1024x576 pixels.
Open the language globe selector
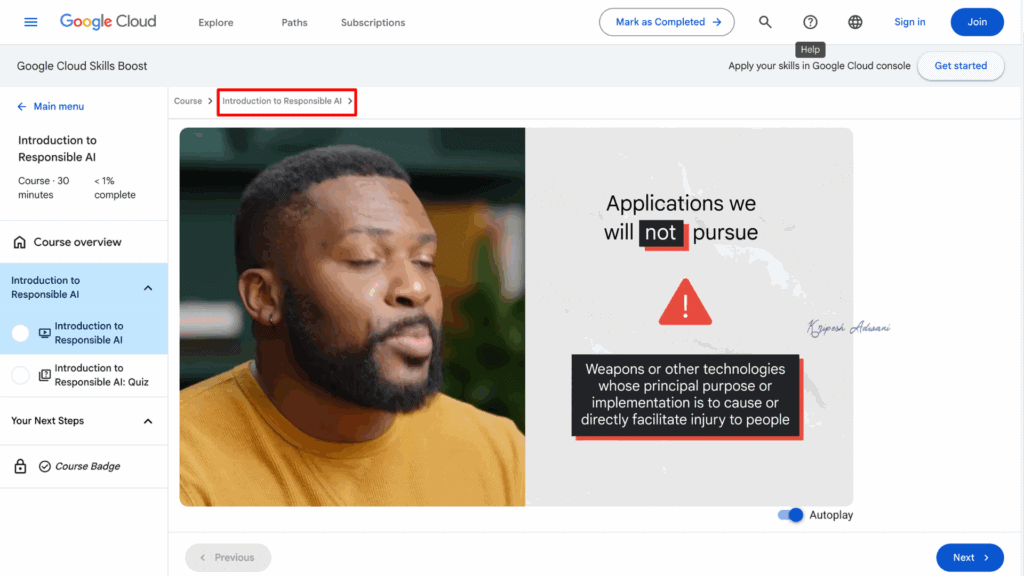855,21
